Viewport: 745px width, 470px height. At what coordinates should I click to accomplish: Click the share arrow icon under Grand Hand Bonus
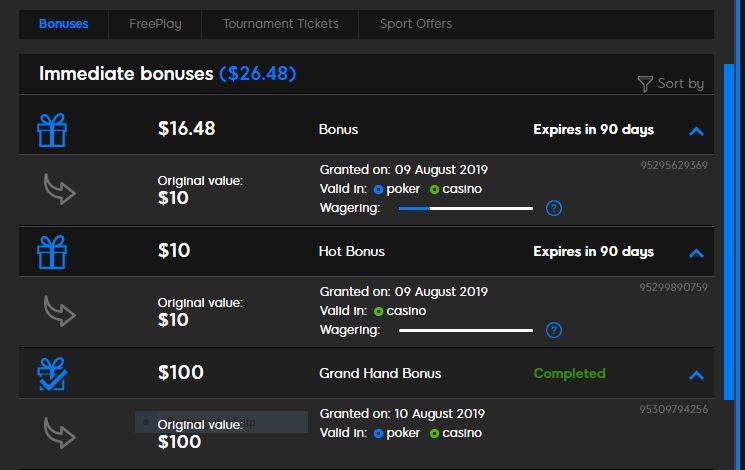(59, 433)
